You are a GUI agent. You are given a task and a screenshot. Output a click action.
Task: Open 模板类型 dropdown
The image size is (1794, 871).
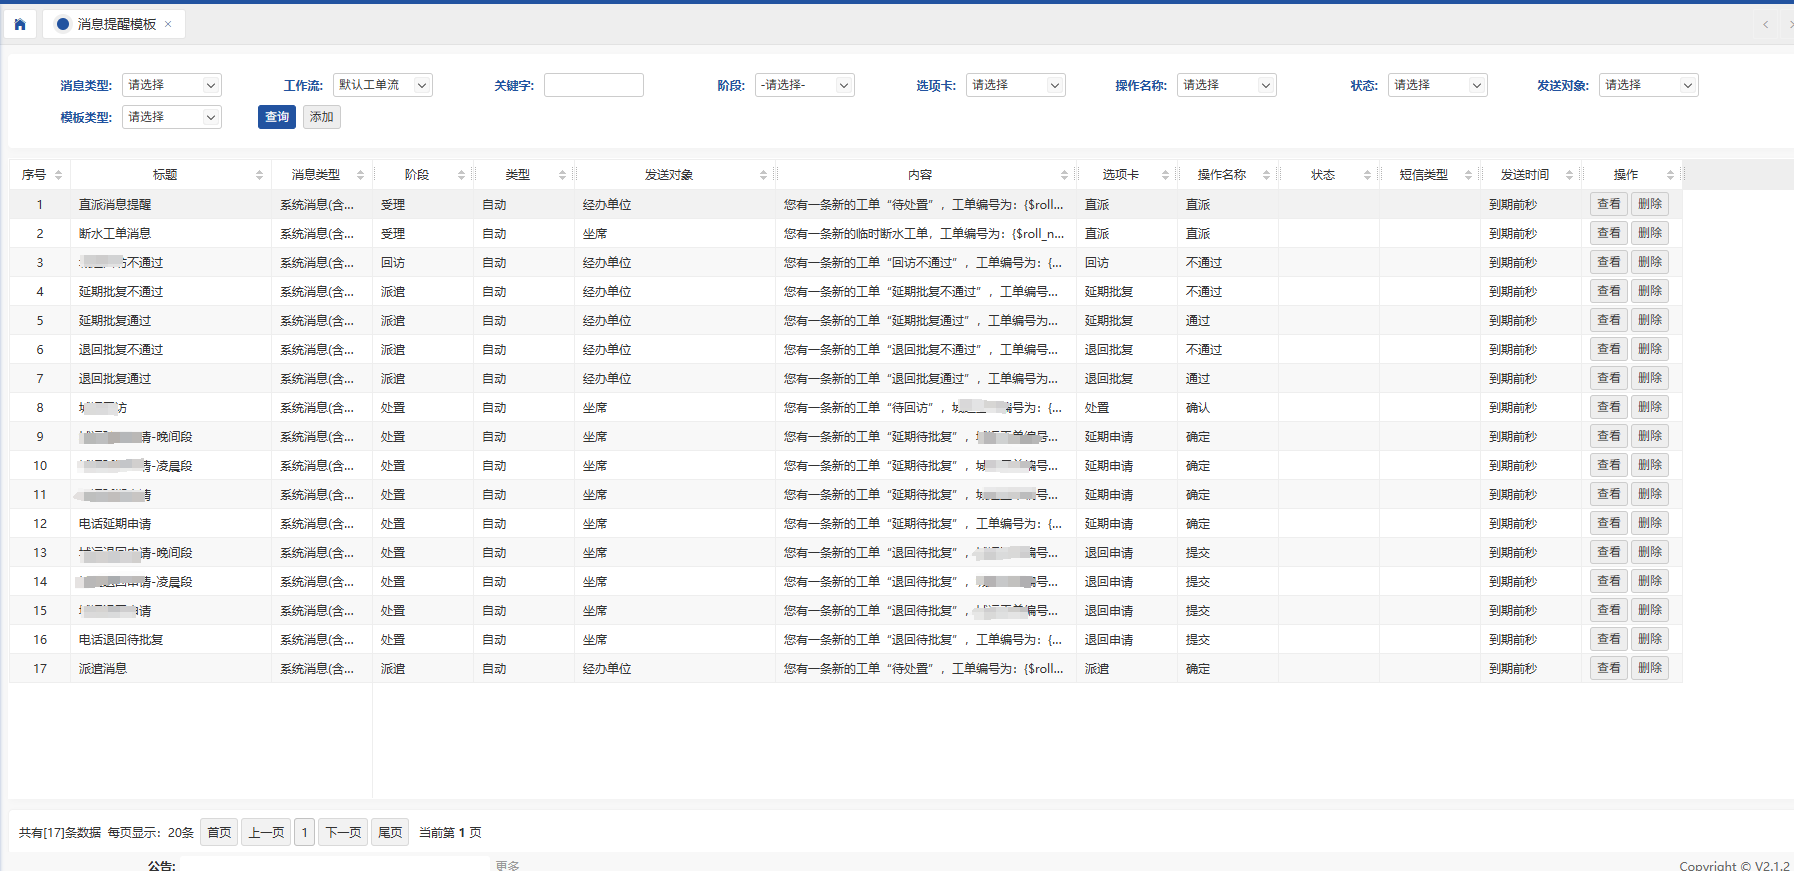(171, 117)
